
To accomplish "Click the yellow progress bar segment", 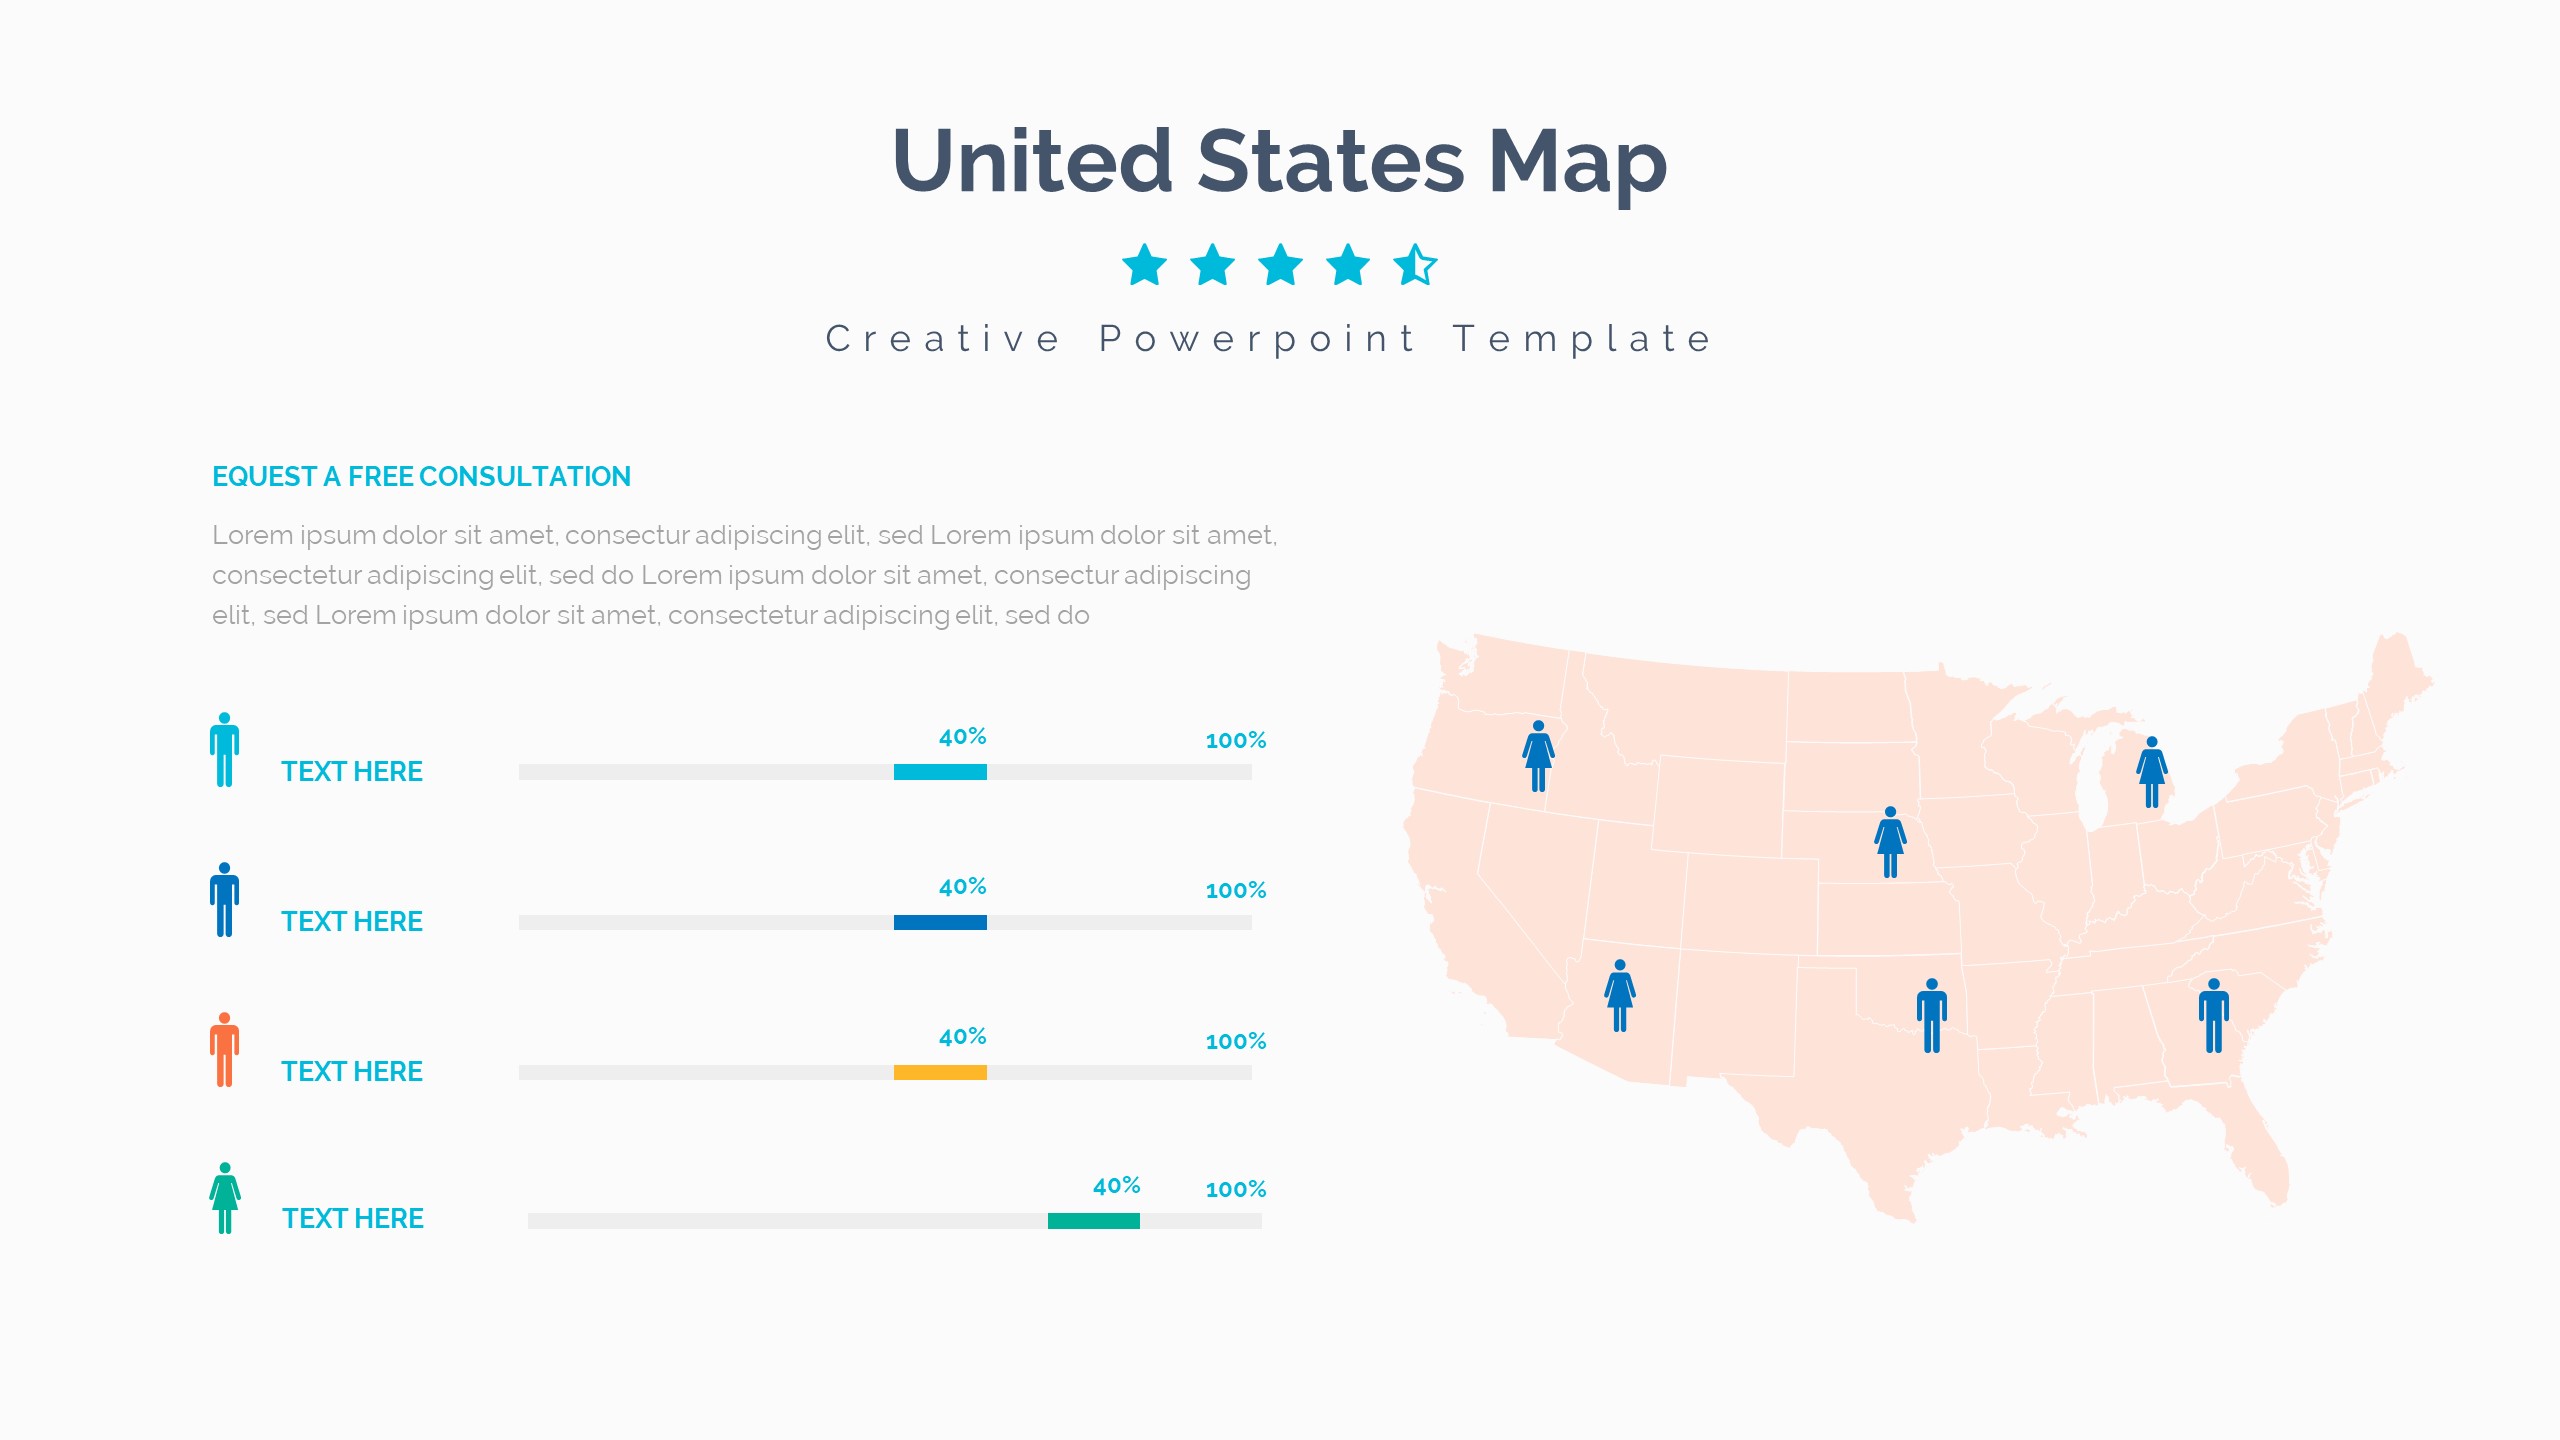I will [x=940, y=1072].
